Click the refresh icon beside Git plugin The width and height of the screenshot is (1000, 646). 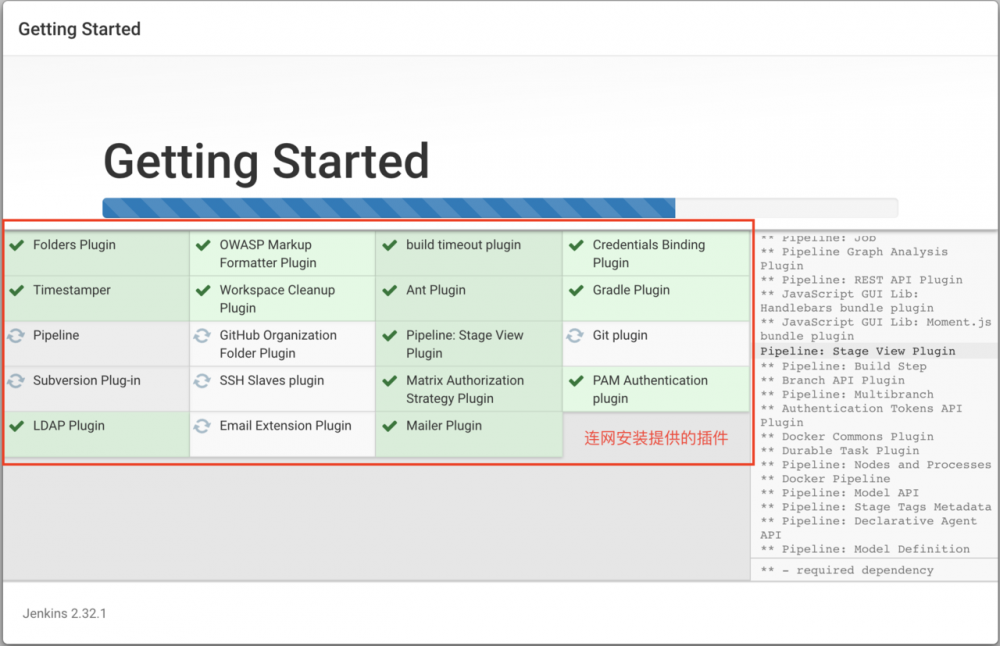[x=578, y=335]
